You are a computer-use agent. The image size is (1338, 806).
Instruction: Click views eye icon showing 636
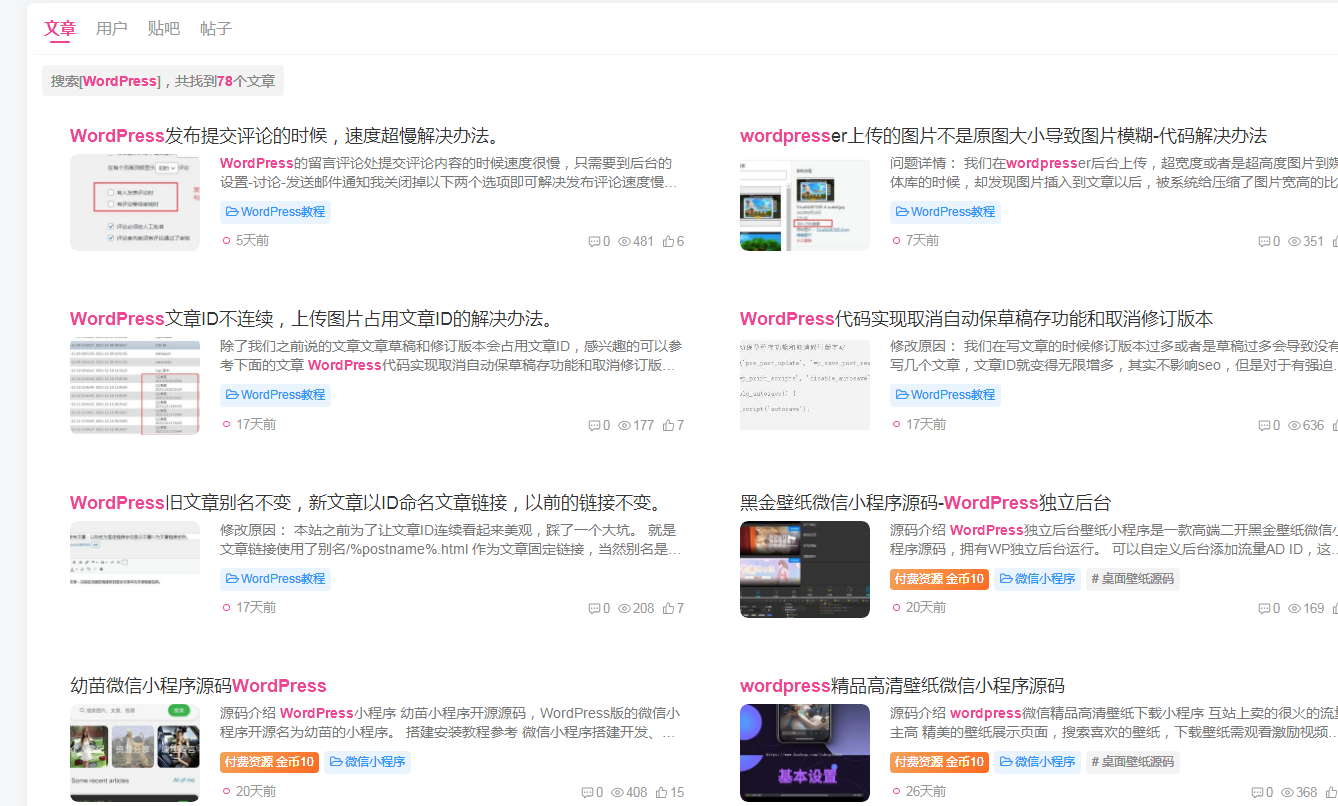[1294, 425]
